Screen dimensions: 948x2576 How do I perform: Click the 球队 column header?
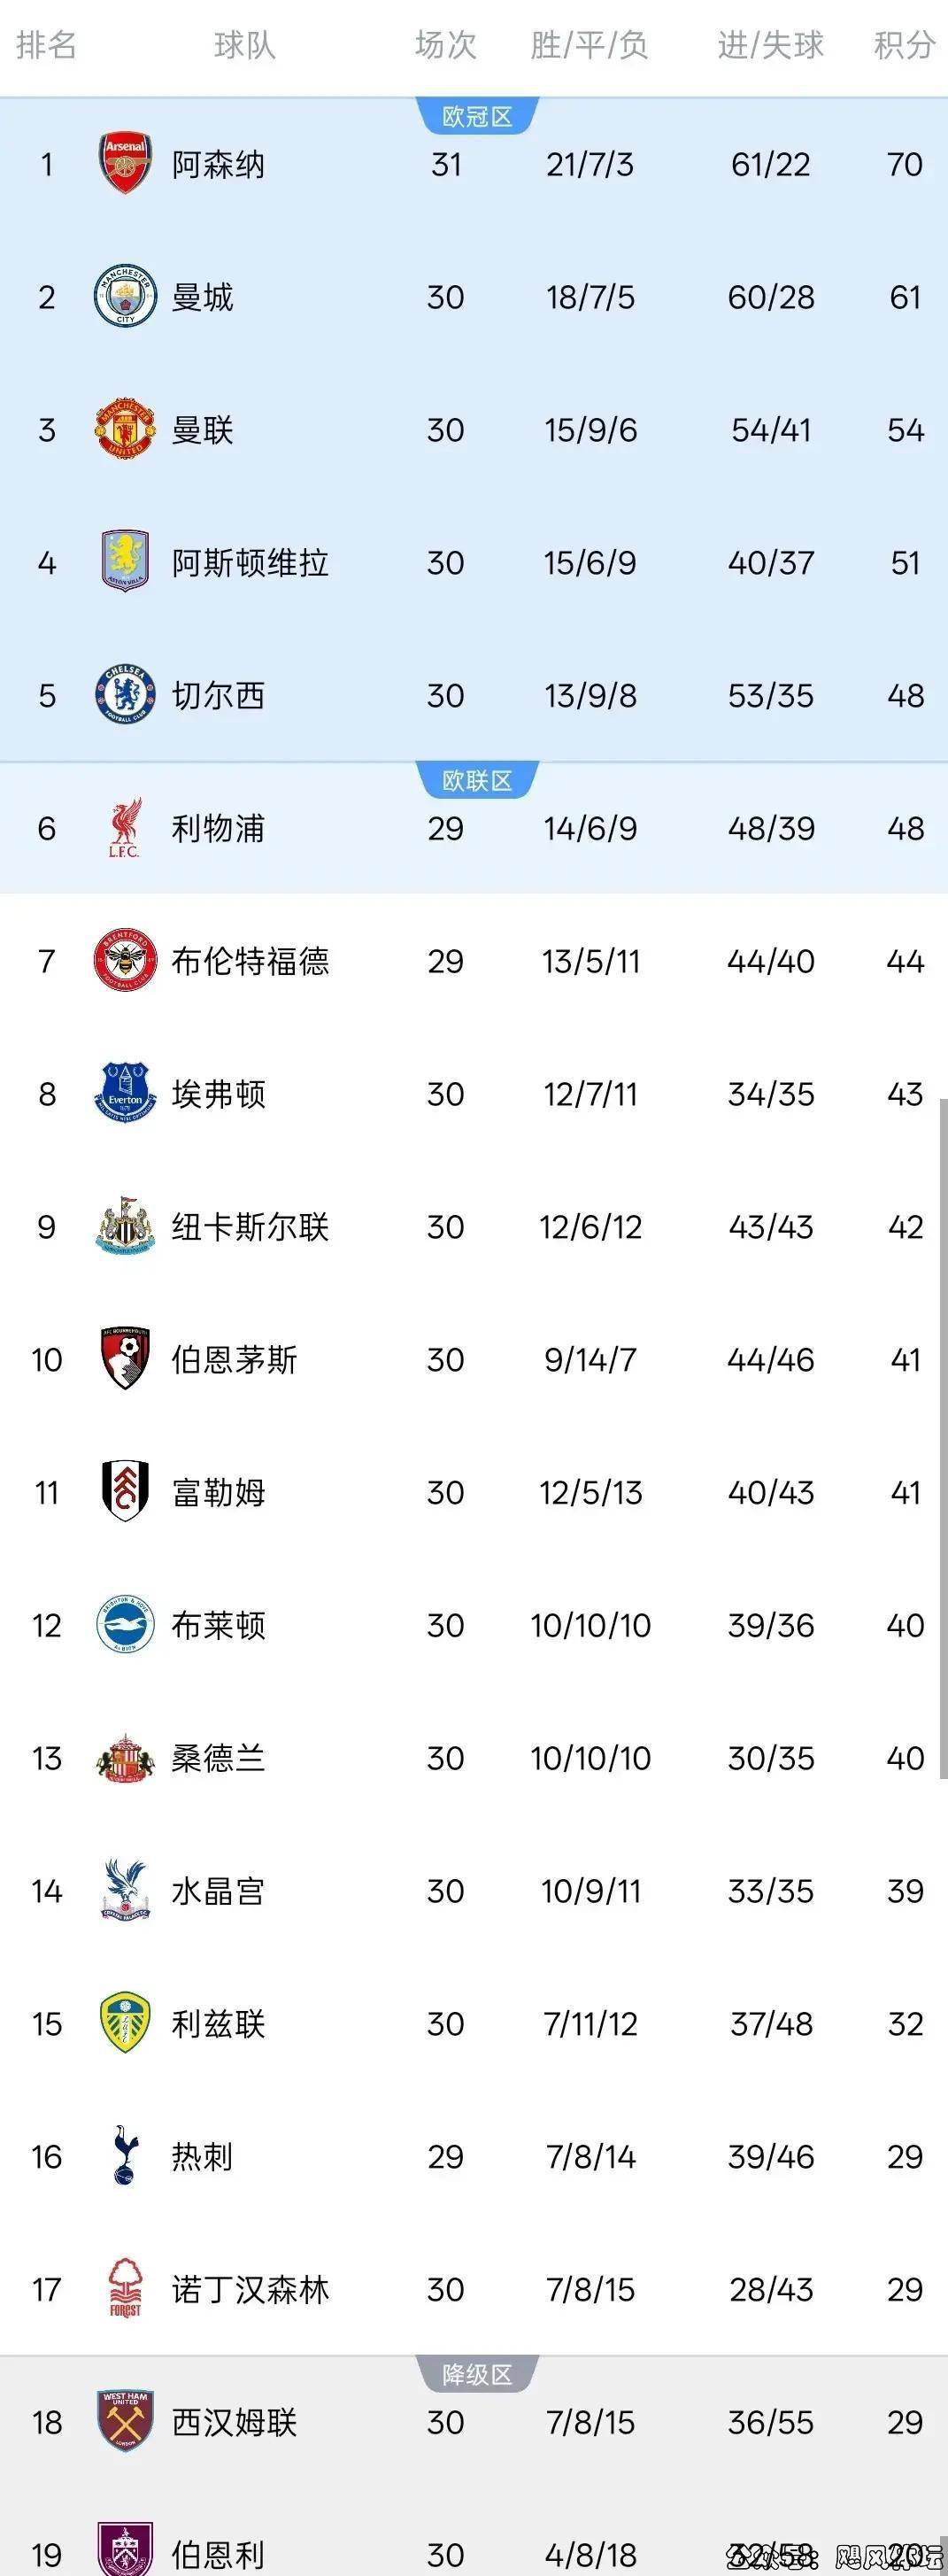tap(244, 45)
